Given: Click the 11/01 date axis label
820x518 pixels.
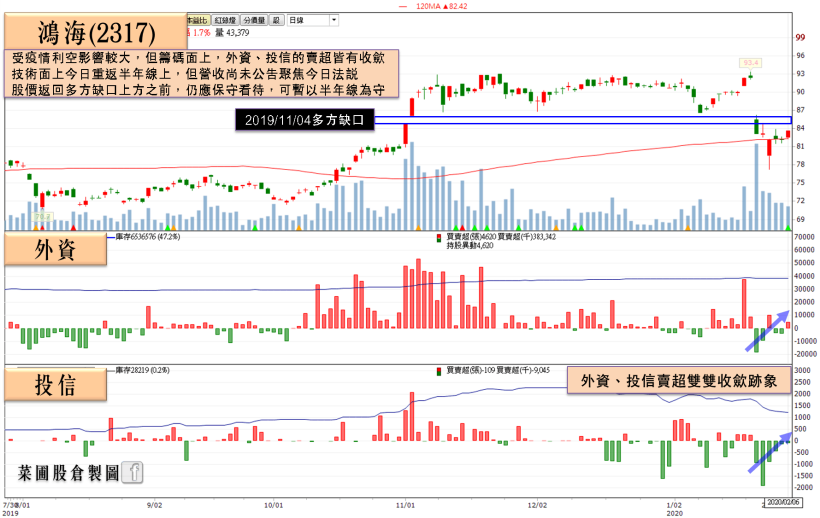Looking at the screenshot, I should pos(405,505).
